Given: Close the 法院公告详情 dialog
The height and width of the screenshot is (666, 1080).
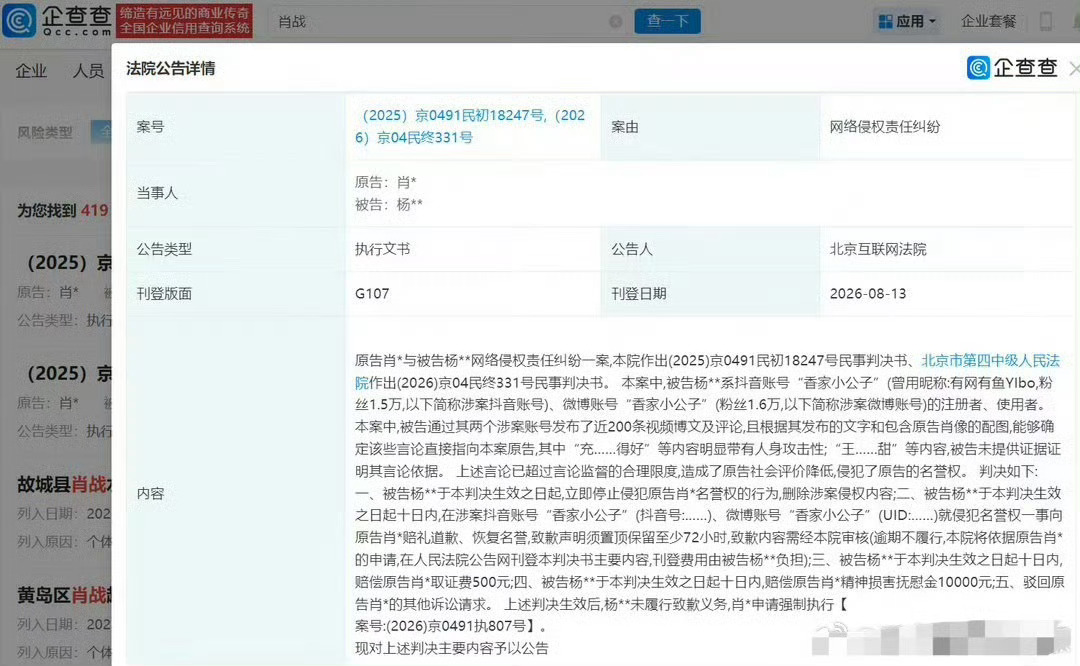Looking at the screenshot, I should (x=1073, y=68).
